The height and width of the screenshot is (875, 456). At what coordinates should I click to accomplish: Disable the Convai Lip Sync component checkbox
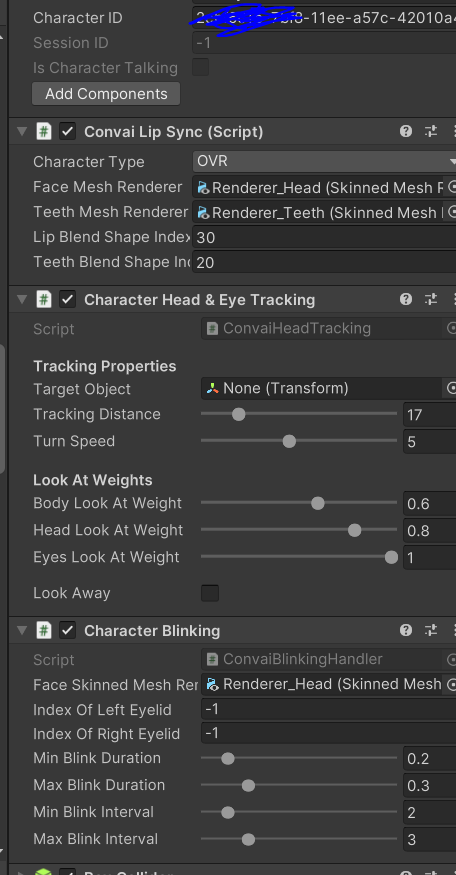click(x=68, y=131)
